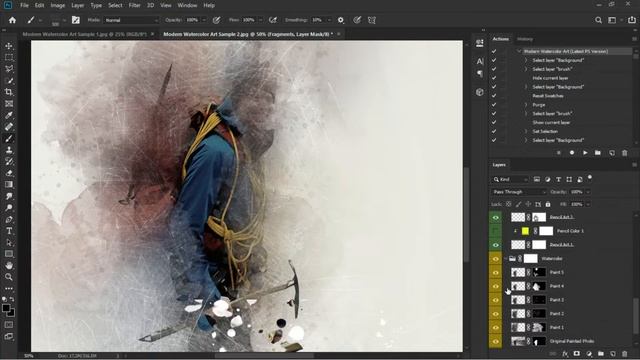Click the layer Fill value field
Screen dimensions: 640x360
[x=577, y=204]
